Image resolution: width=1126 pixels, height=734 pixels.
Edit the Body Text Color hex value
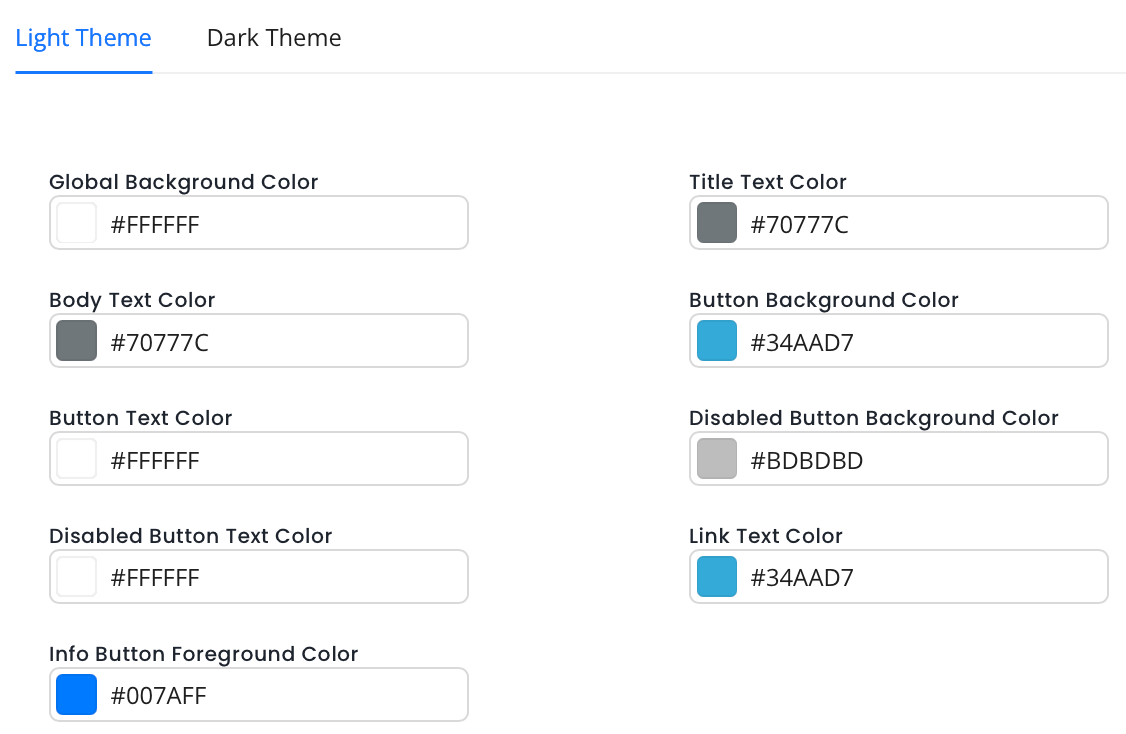(x=280, y=342)
